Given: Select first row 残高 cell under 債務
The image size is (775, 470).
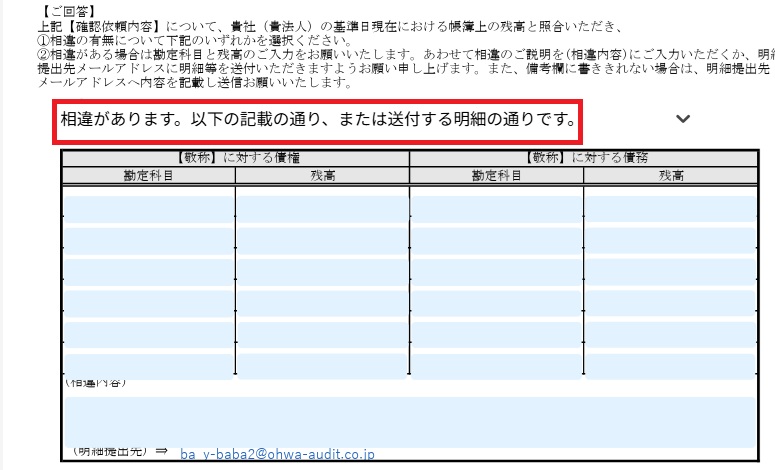Looking at the screenshot, I should 670,208.
